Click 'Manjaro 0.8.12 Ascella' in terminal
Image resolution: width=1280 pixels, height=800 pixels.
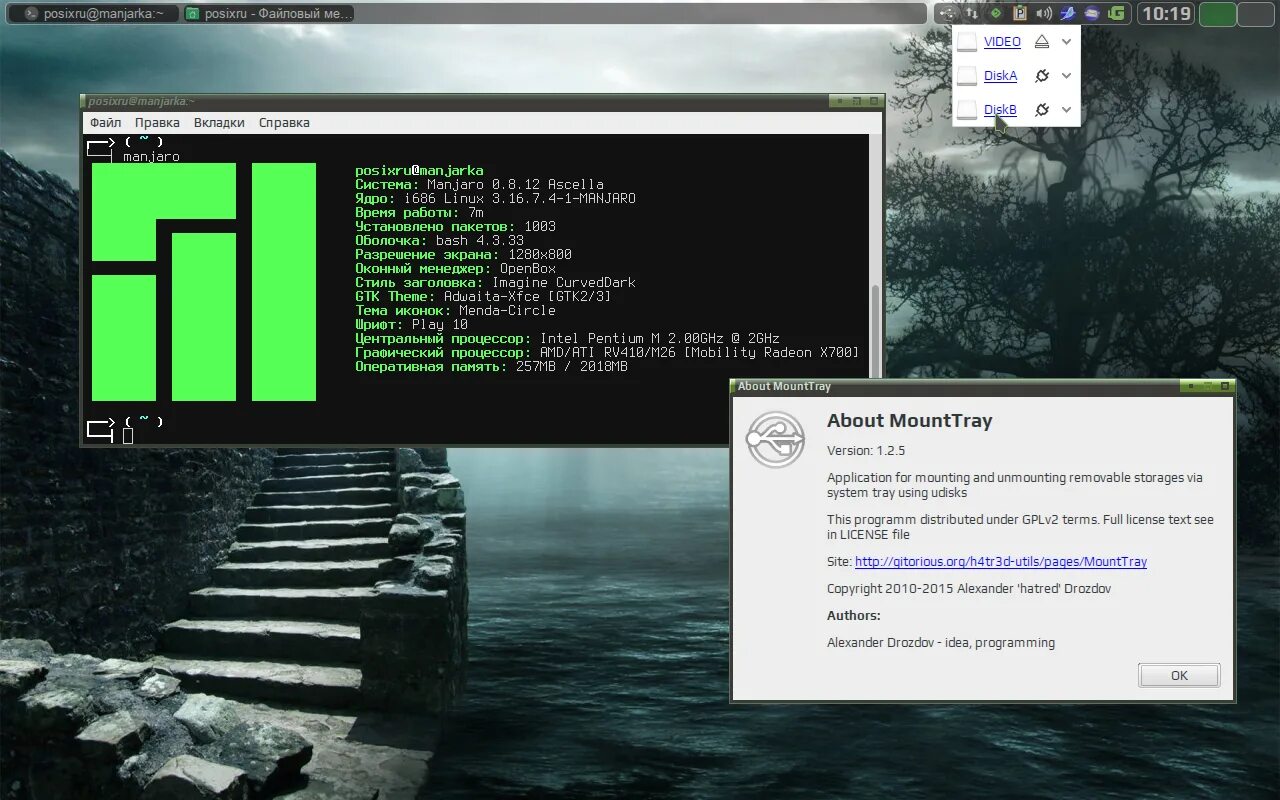pos(515,185)
